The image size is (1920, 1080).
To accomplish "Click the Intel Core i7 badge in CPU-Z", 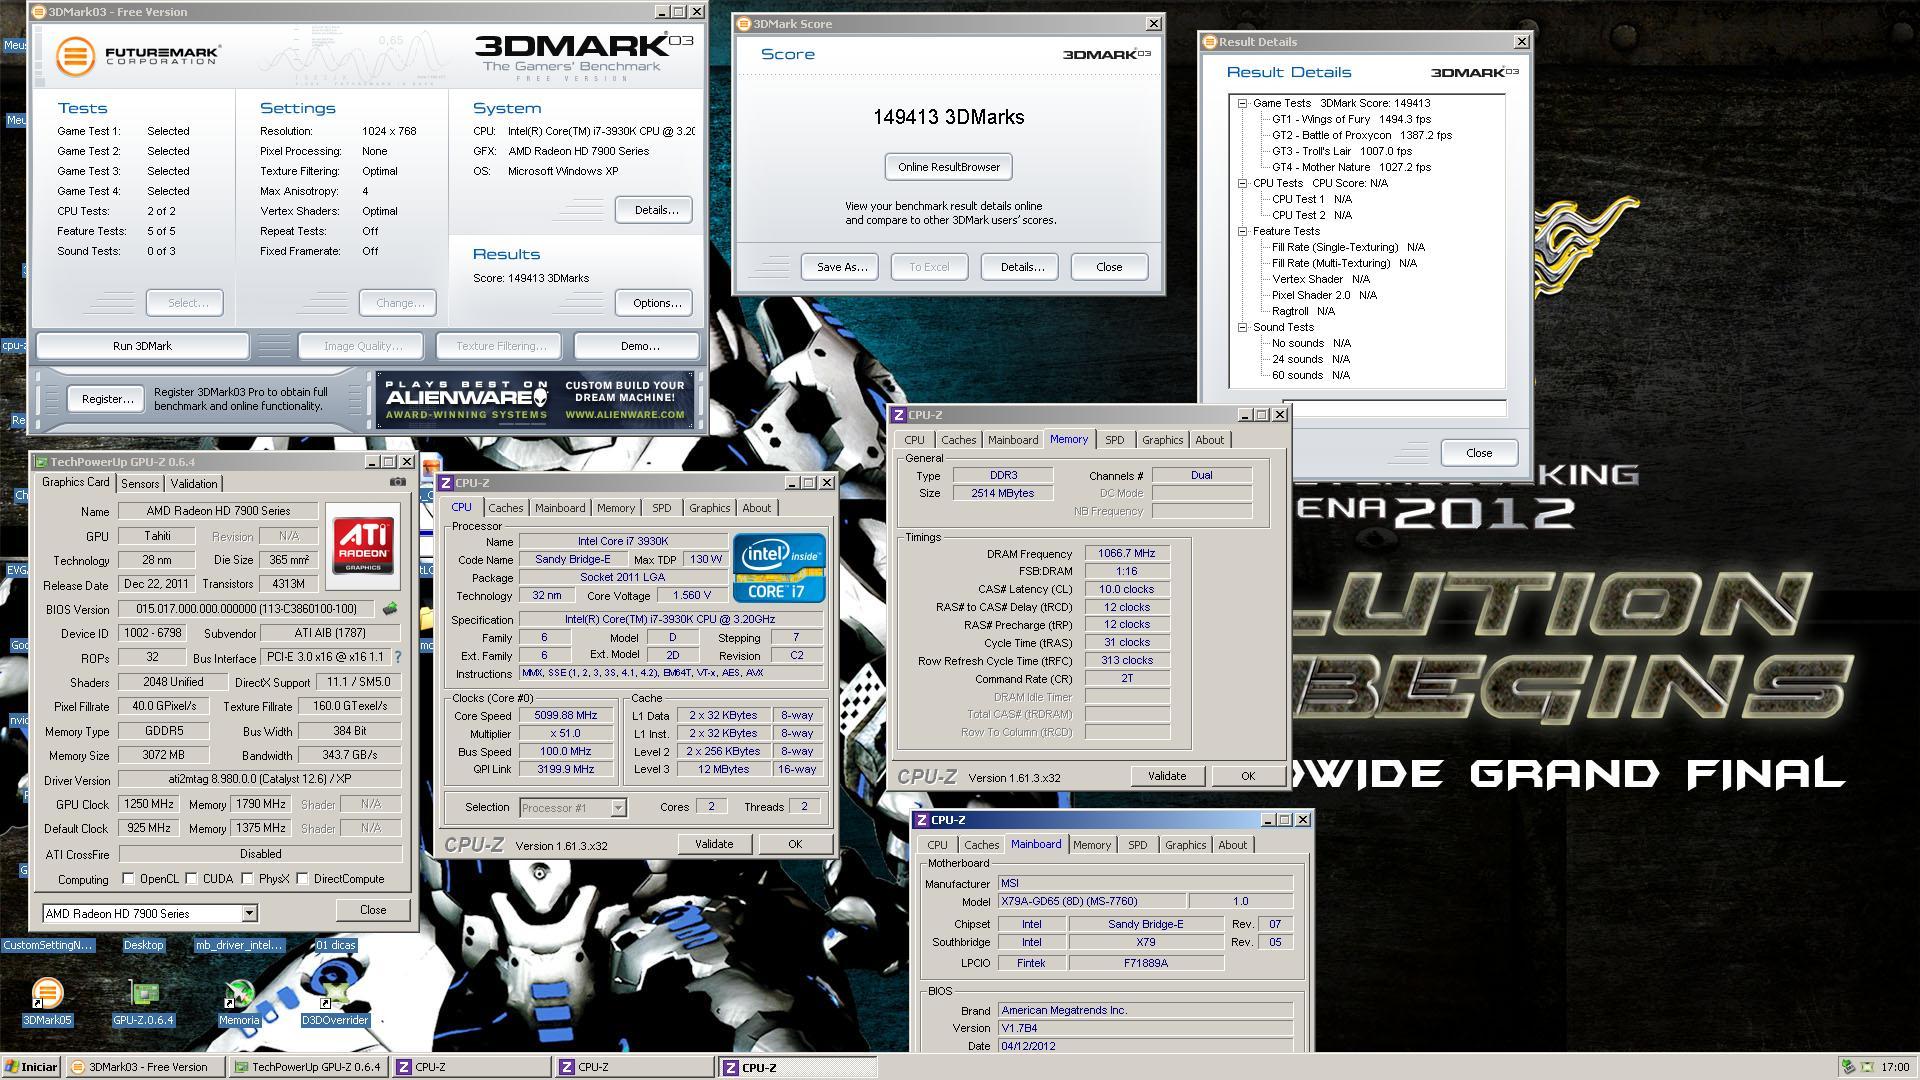I will pyautogui.click(x=779, y=567).
